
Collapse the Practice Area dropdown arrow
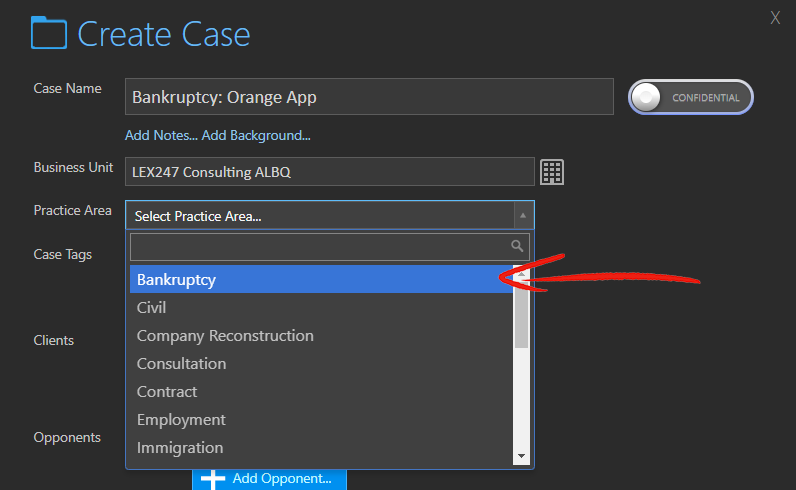click(521, 215)
